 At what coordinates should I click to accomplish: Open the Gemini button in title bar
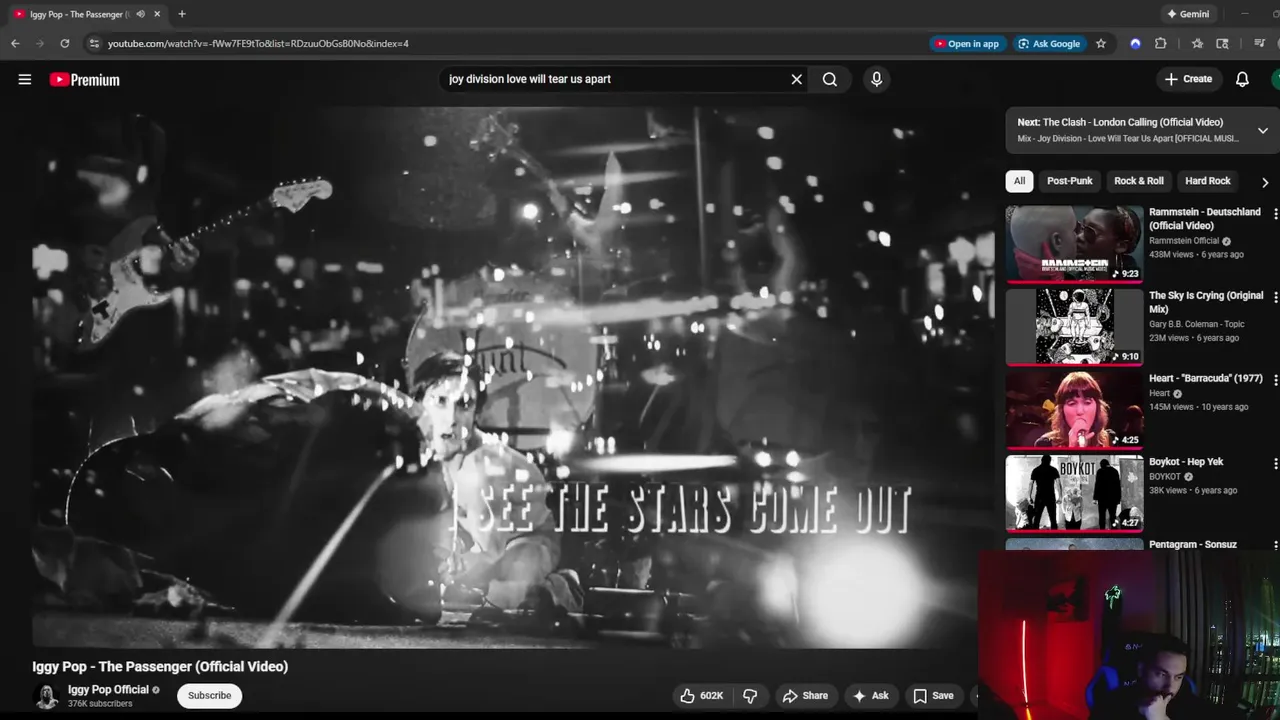tap(1188, 14)
